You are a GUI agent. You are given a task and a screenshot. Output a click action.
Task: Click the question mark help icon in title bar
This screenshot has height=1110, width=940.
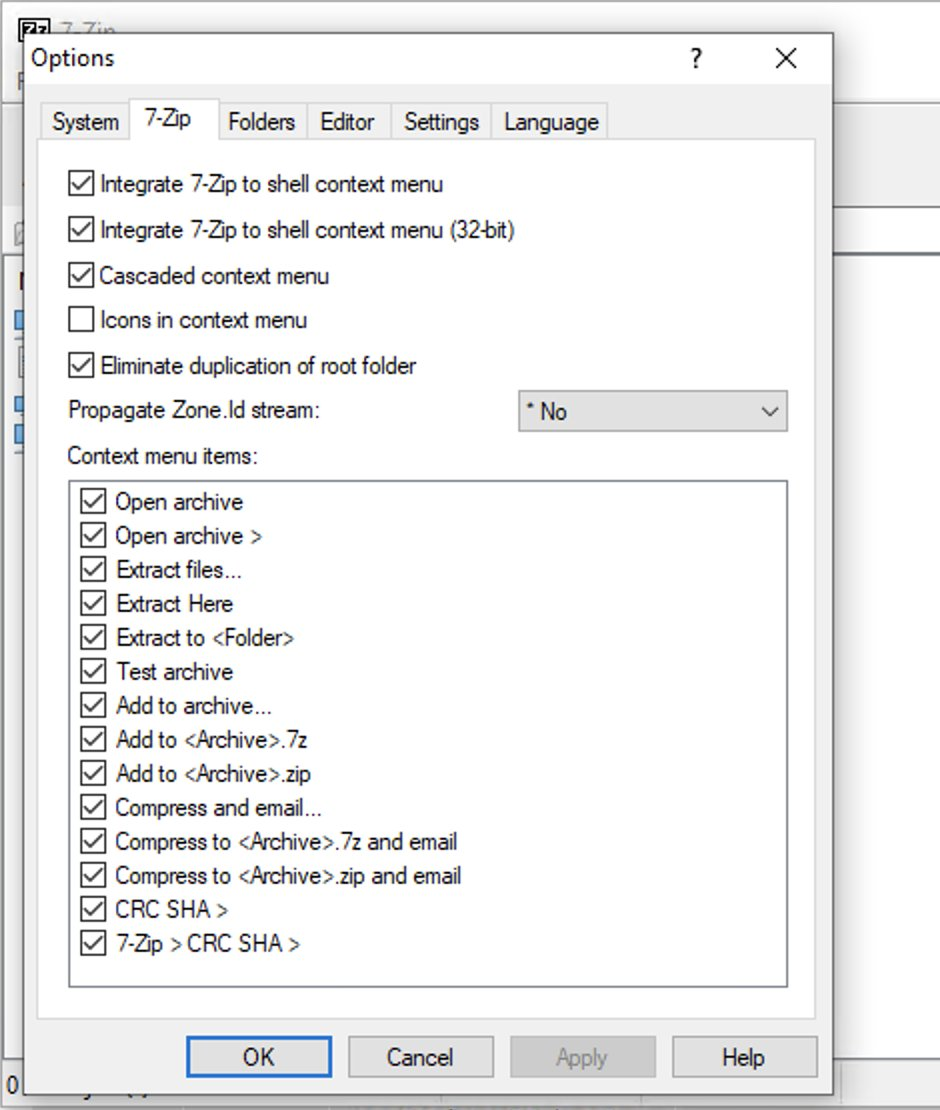(x=696, y=59)
